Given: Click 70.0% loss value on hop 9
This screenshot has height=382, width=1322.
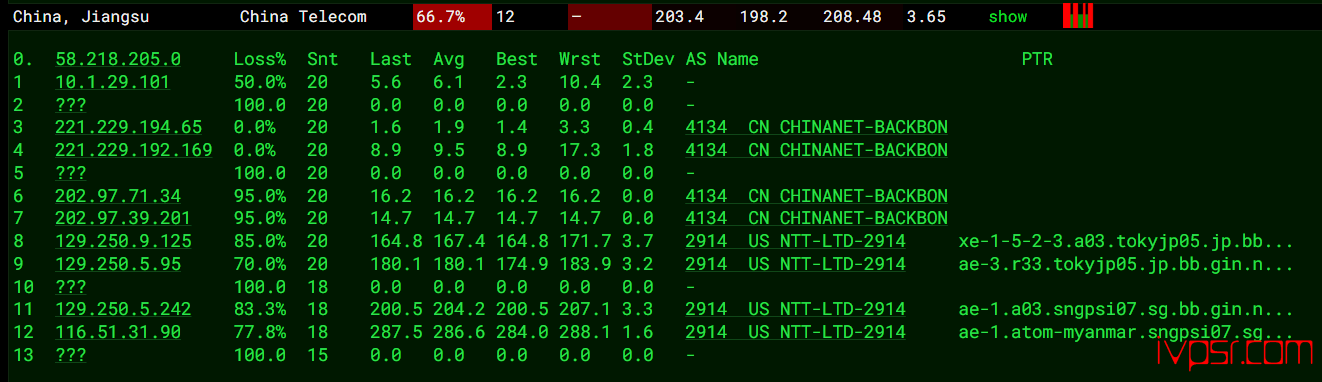Looking at the screenshot, I should (259, 264).
